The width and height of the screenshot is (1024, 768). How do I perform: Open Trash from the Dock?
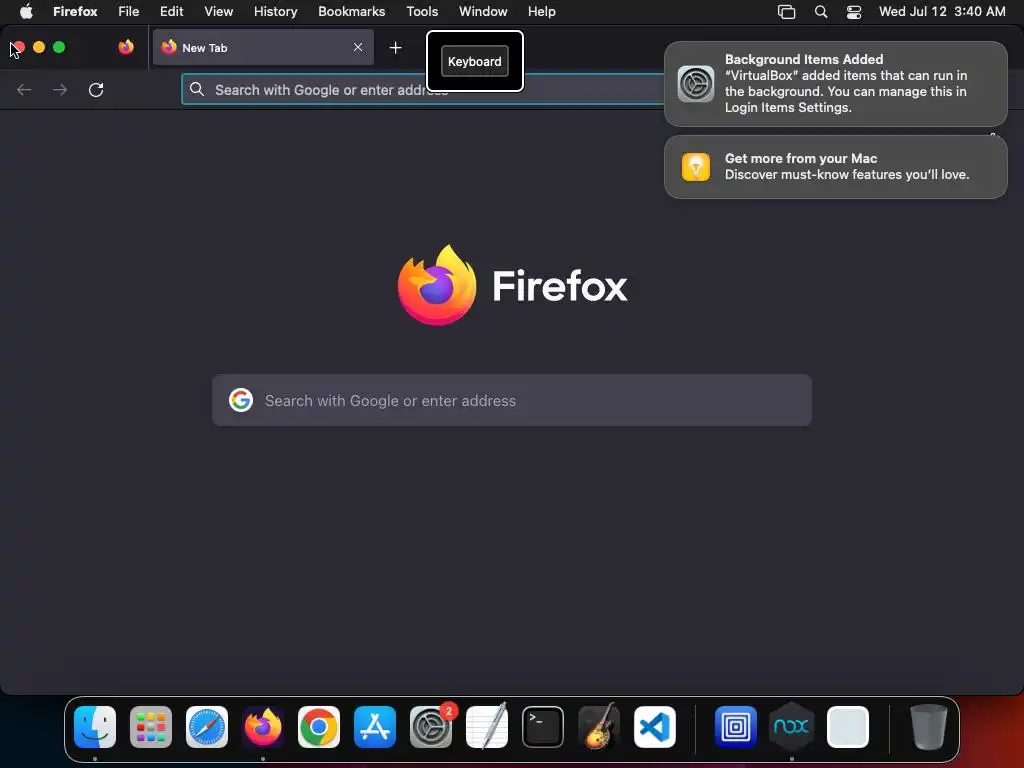[928, 727]
